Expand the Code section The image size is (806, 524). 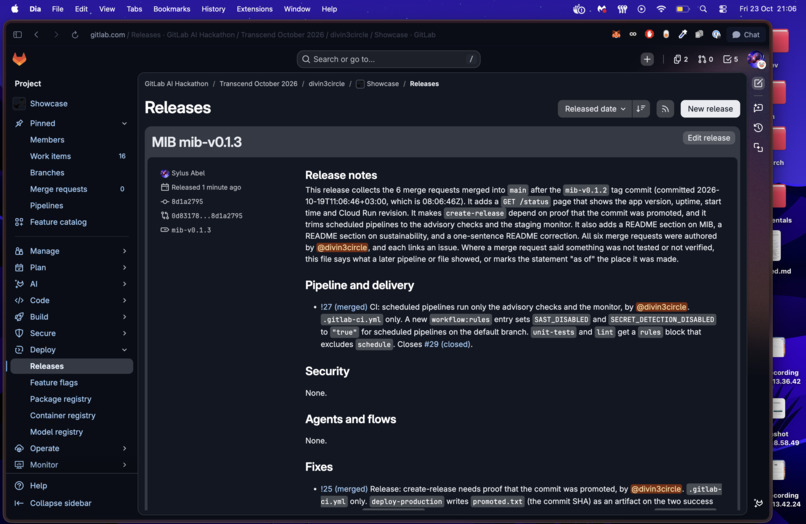point(124,300)
